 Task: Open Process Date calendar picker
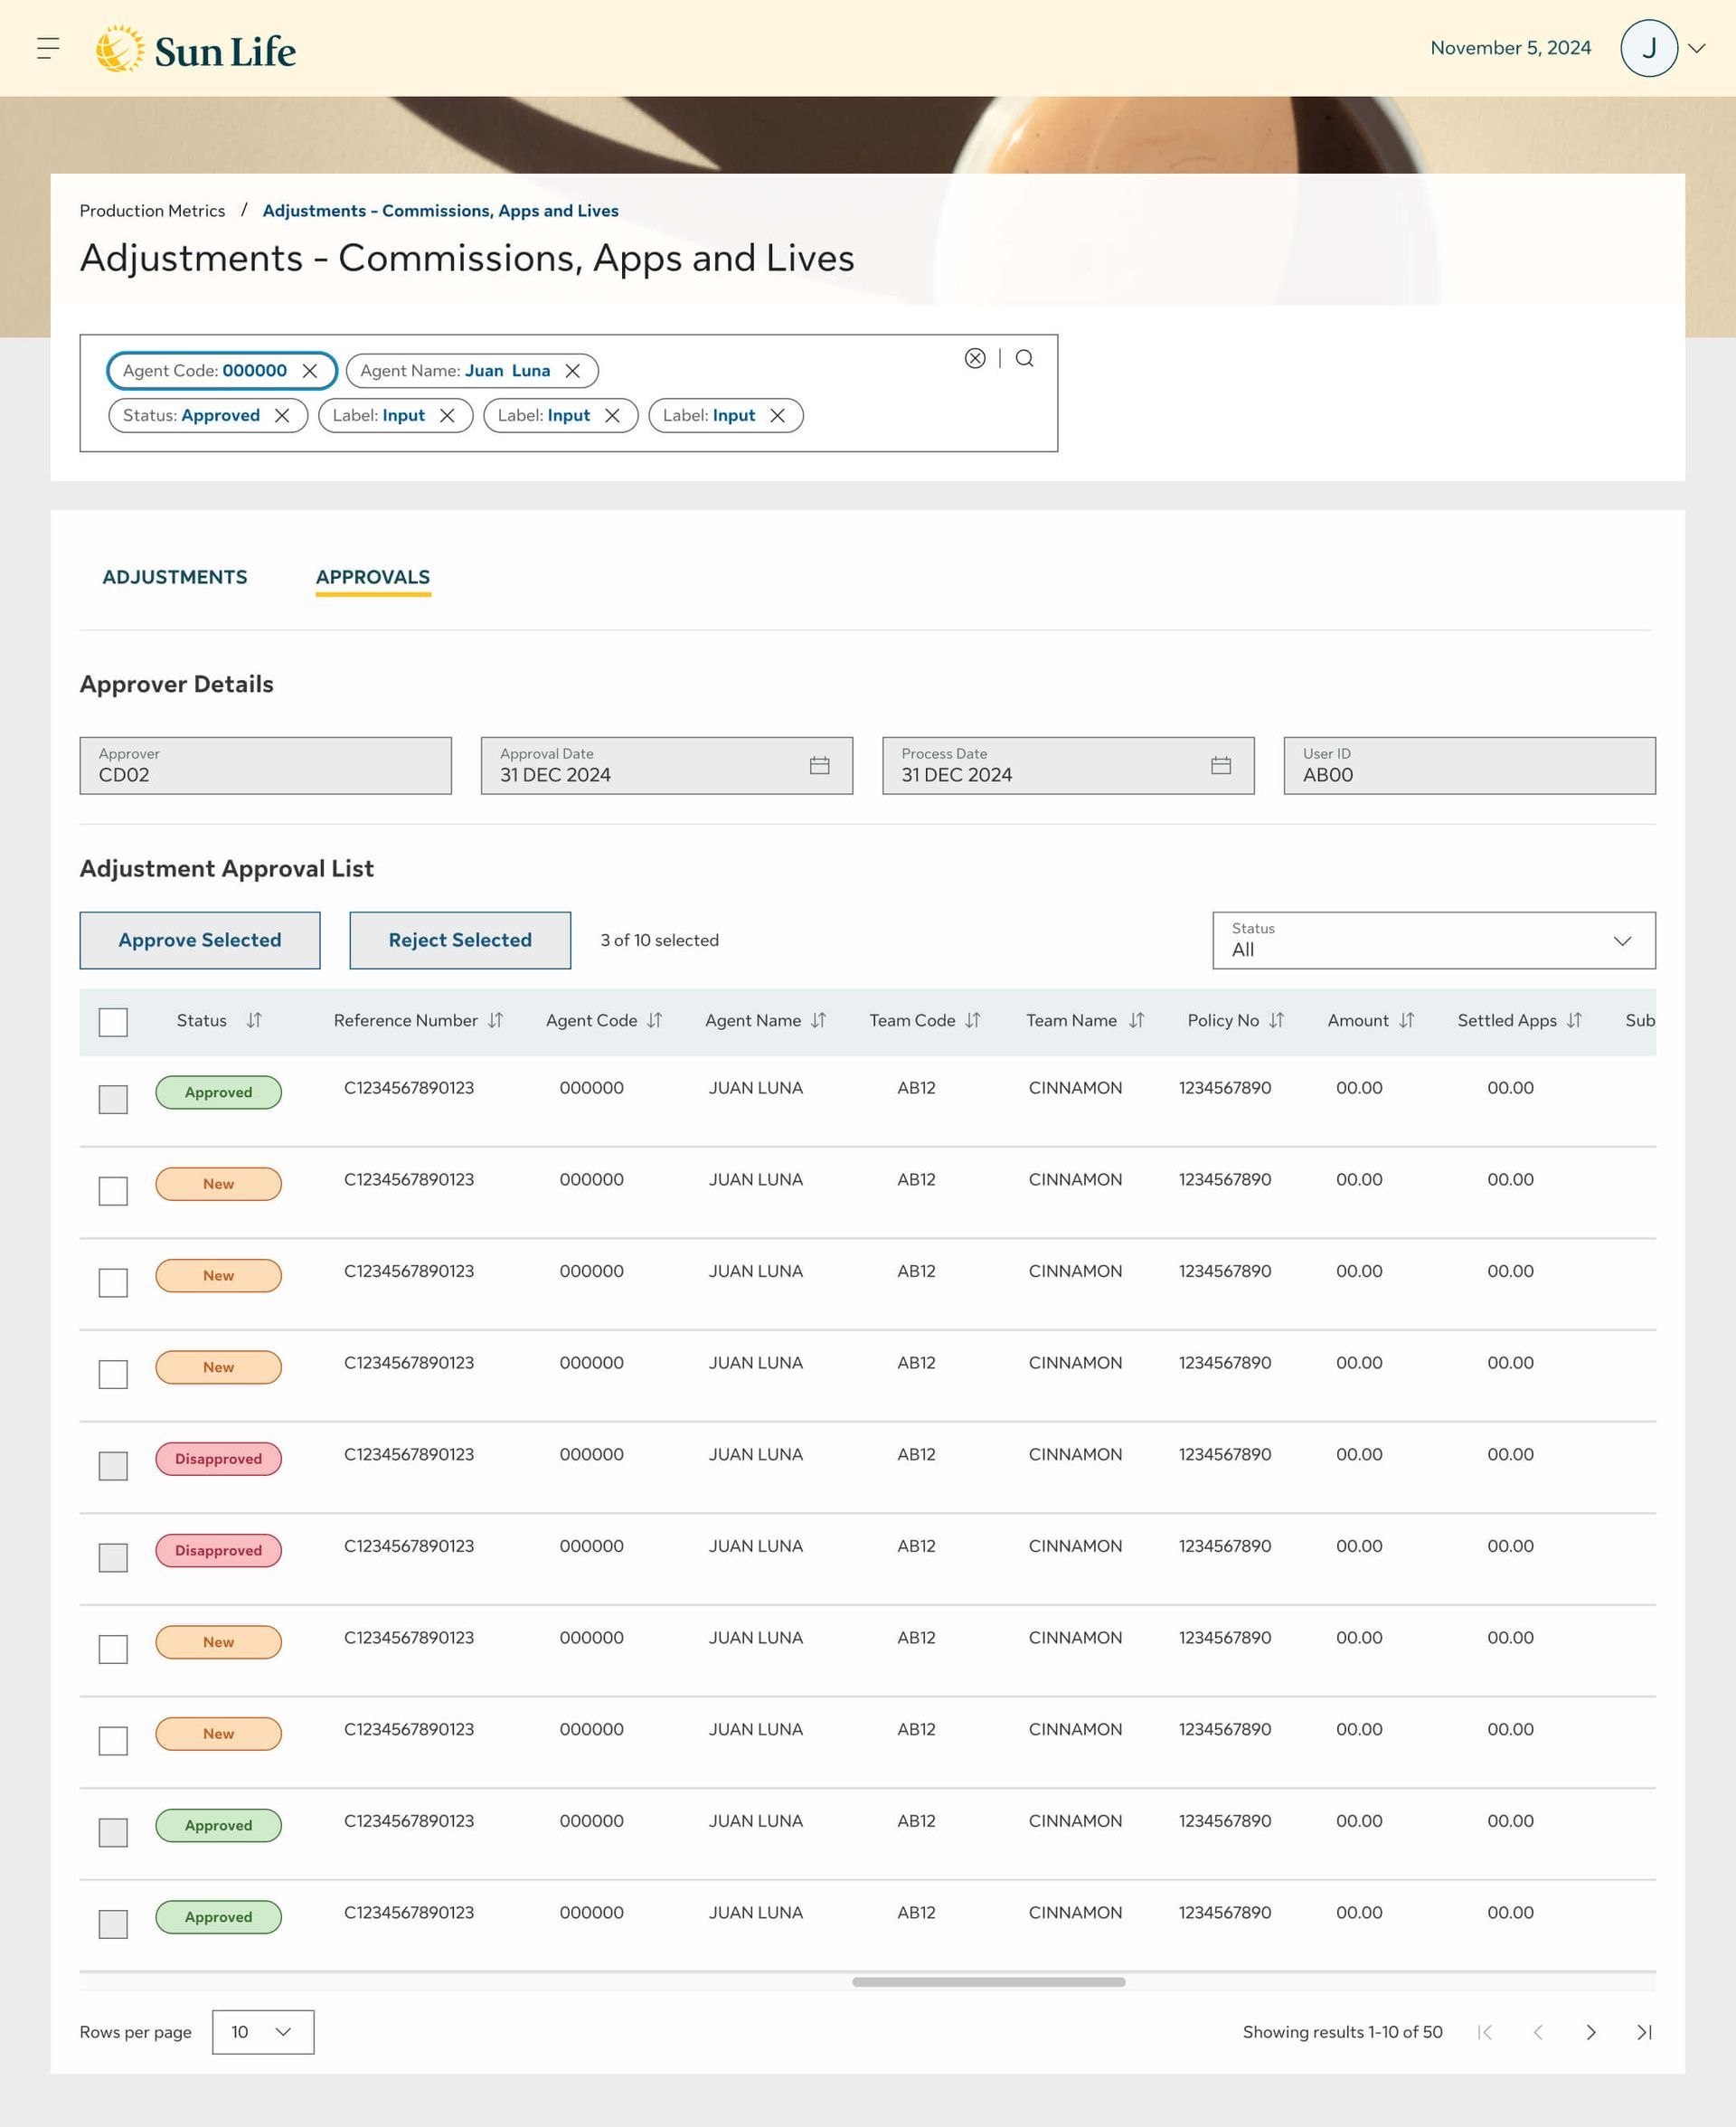(x=1220, y=765)
